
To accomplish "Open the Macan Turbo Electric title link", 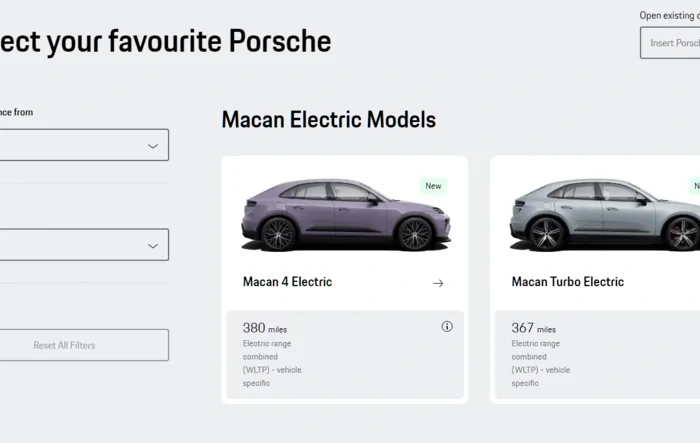I will tap(567, 282).
